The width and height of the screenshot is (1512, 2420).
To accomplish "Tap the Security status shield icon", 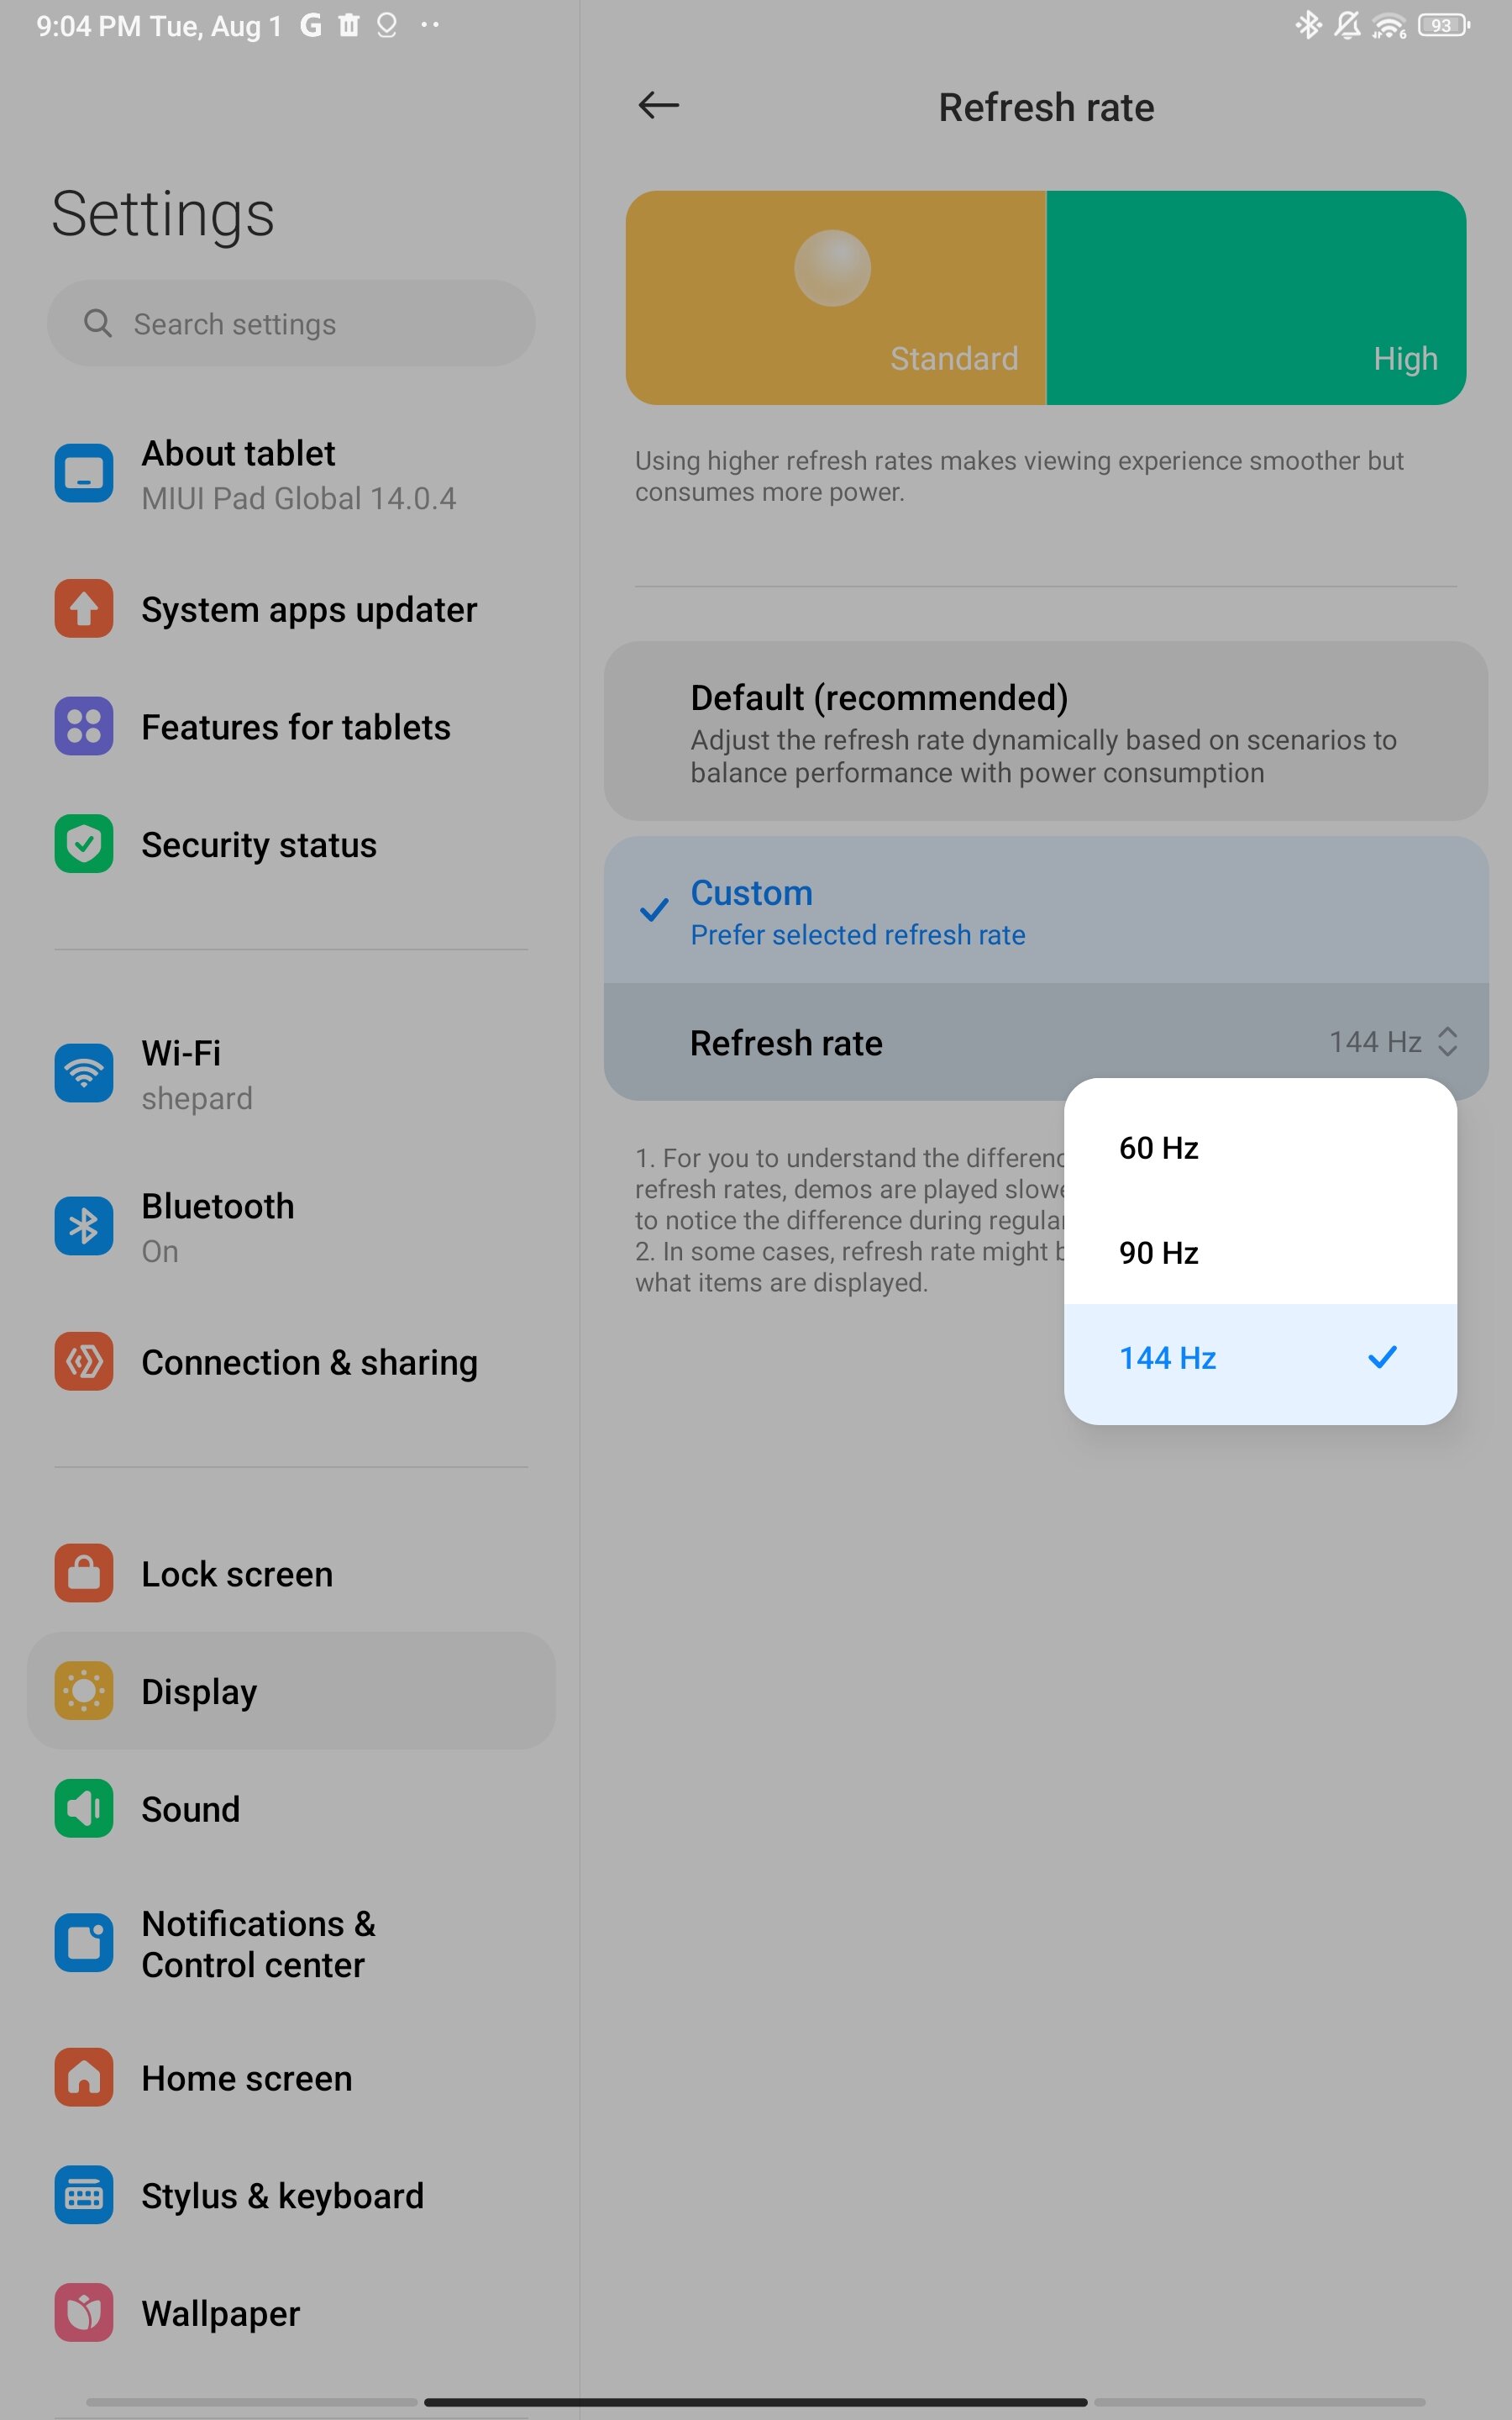I will pos(84,845).
